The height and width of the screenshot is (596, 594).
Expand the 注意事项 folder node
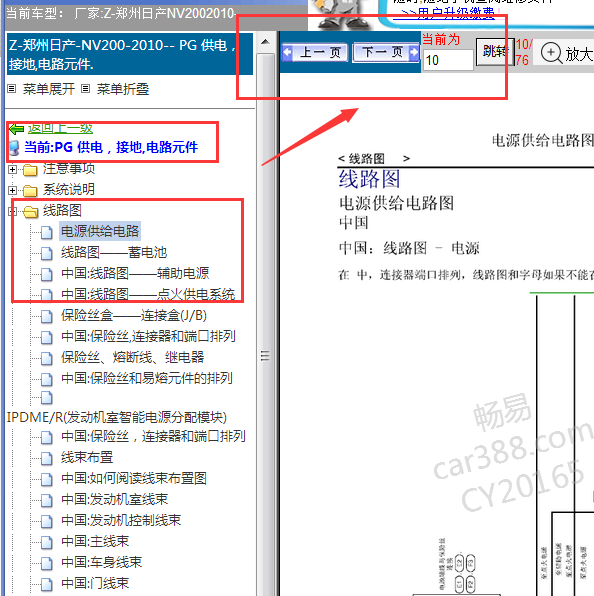click(x=12, y=170)
